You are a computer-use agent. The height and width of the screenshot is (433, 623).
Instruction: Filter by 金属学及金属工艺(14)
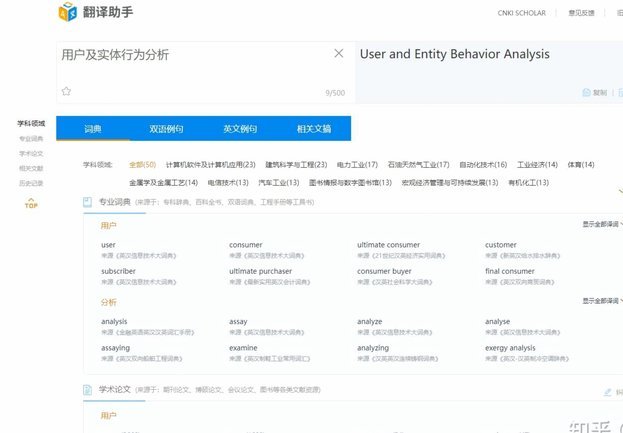click(163, 183)
